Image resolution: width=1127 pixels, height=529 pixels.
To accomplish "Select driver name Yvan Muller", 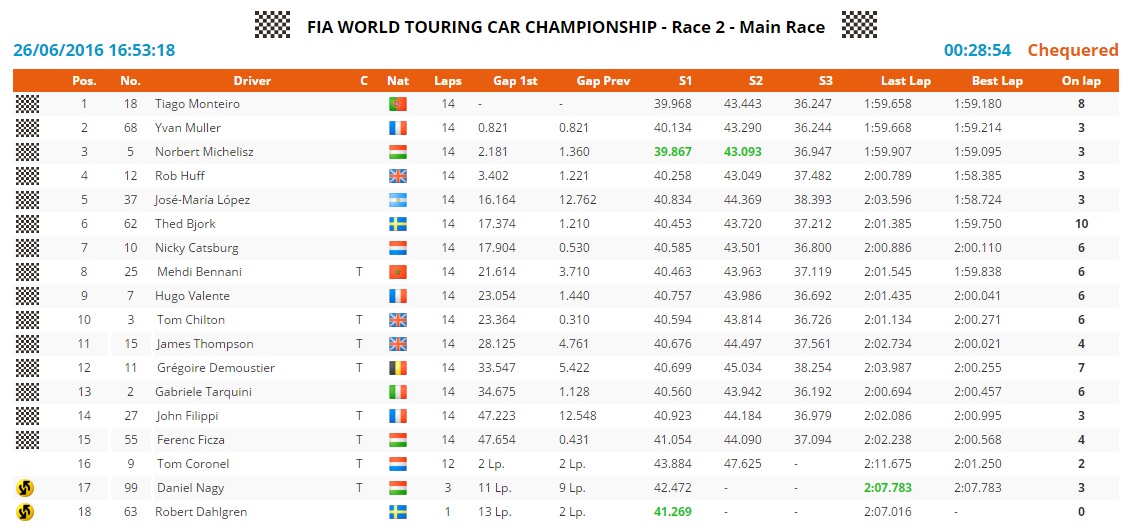I will (188, 128).
